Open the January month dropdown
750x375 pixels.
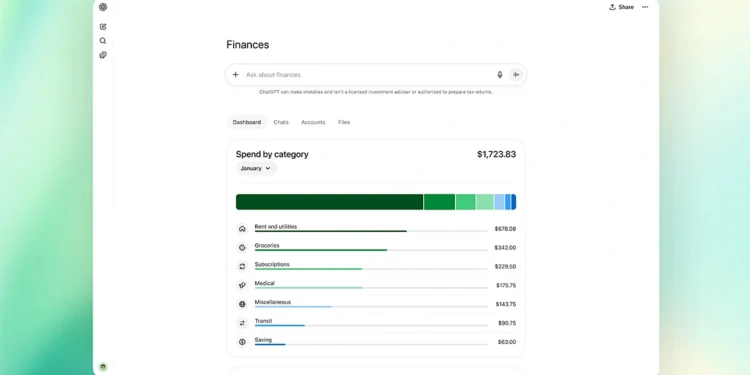pos(256,168)
